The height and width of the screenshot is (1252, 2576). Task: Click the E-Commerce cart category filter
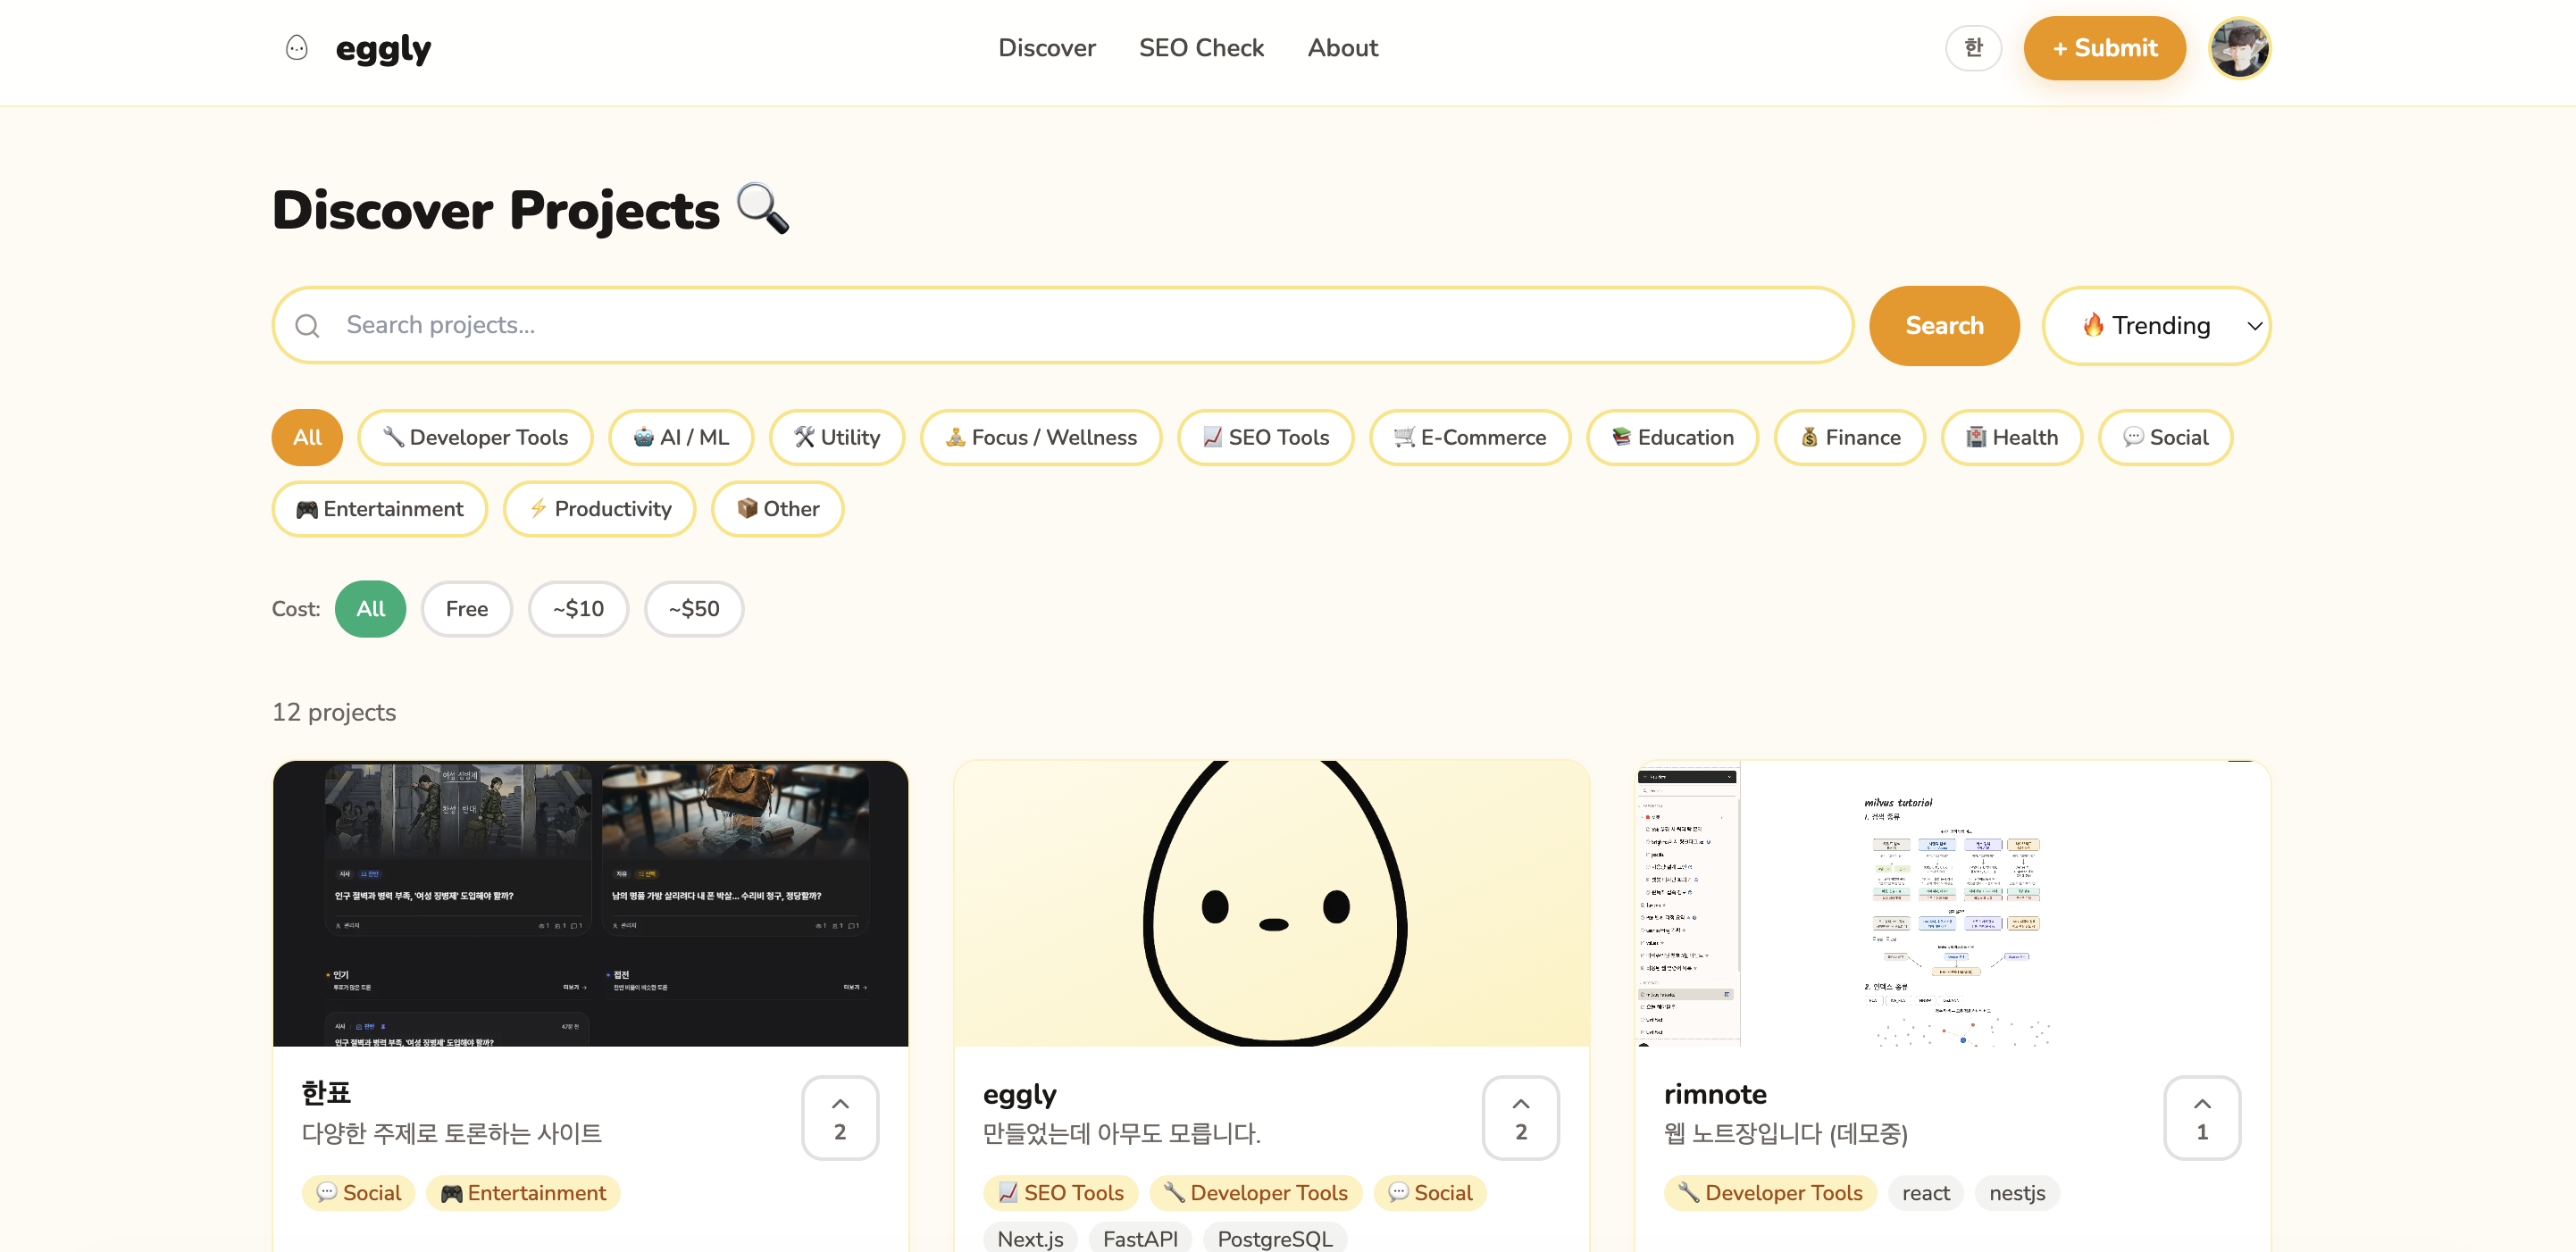(x=1470, y=437)
